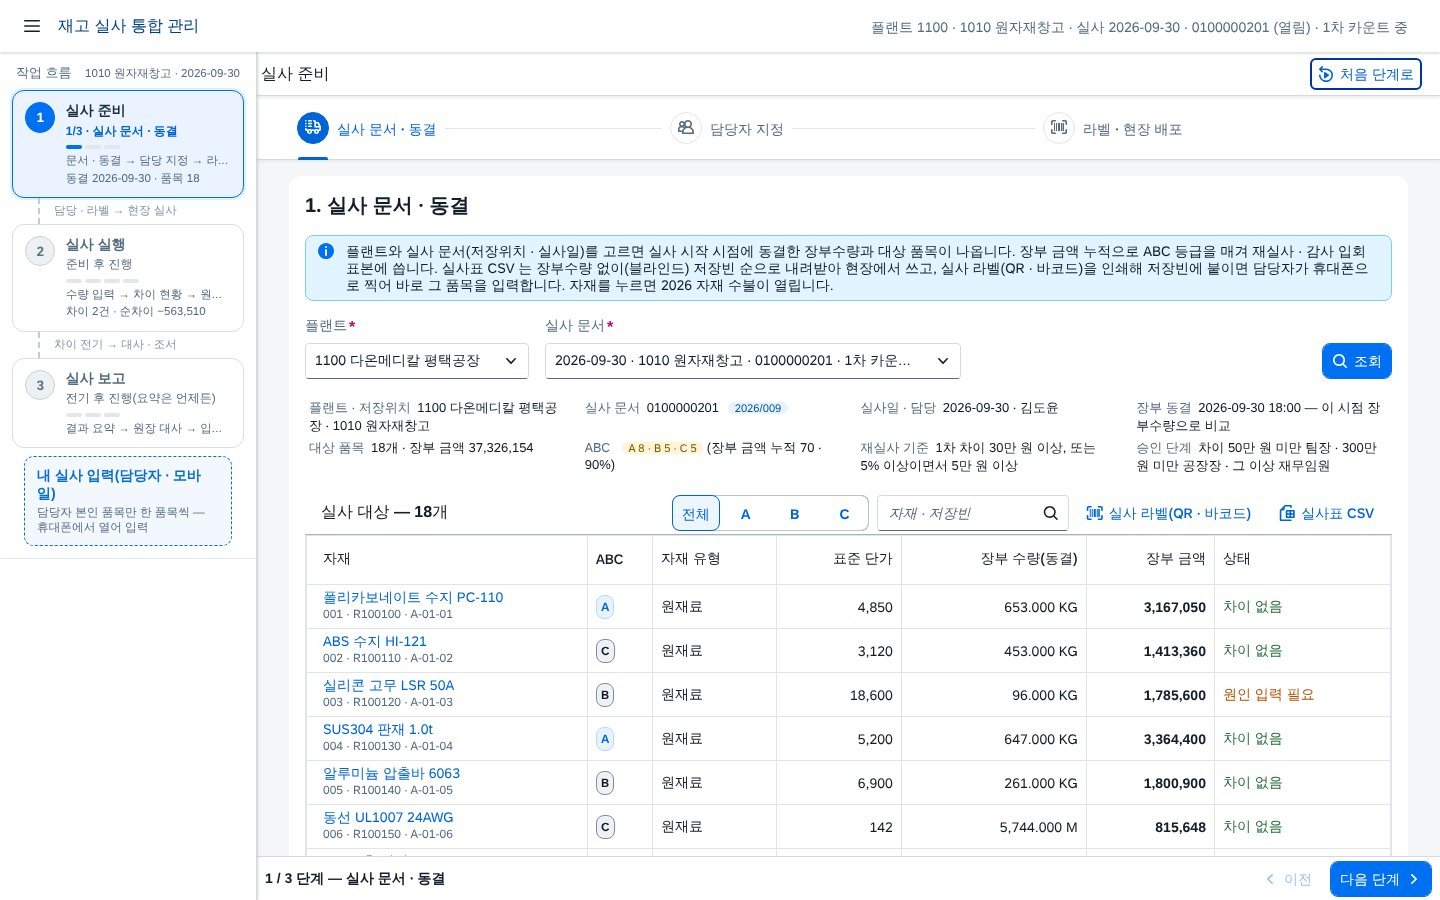Image resolution: width=1440 pixels, height=900 pixels.
Task: Open material link SUS304 판재 1.0t
Action: coord(378,729)
